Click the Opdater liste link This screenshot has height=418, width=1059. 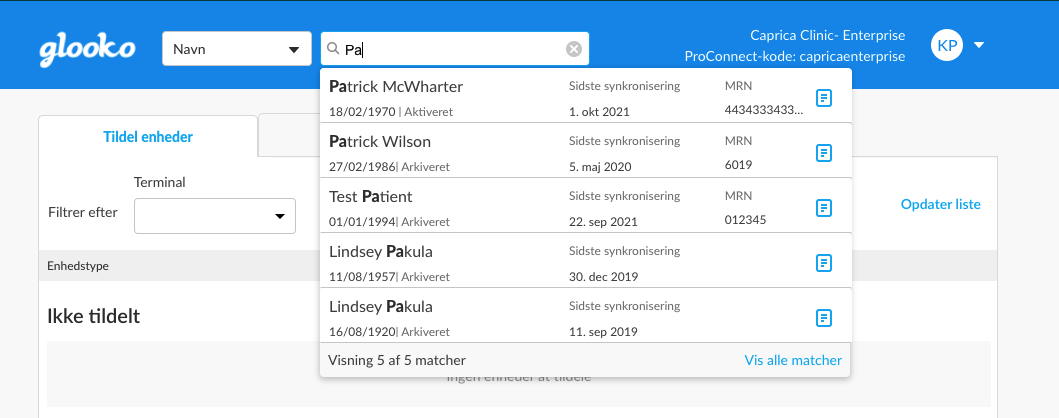[940, 204]
